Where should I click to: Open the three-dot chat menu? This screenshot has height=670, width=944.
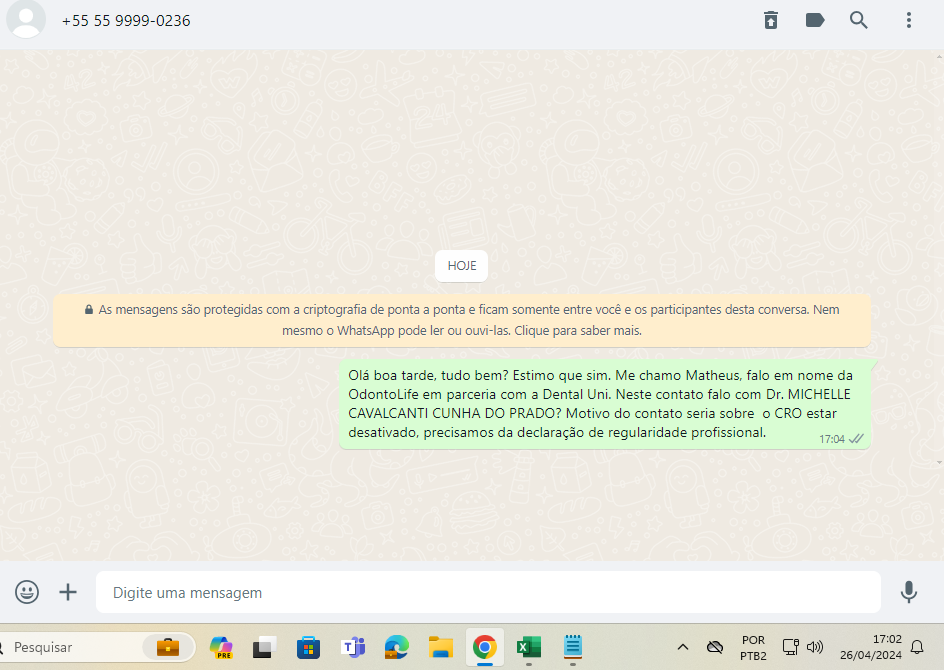[x=908, y=20]
